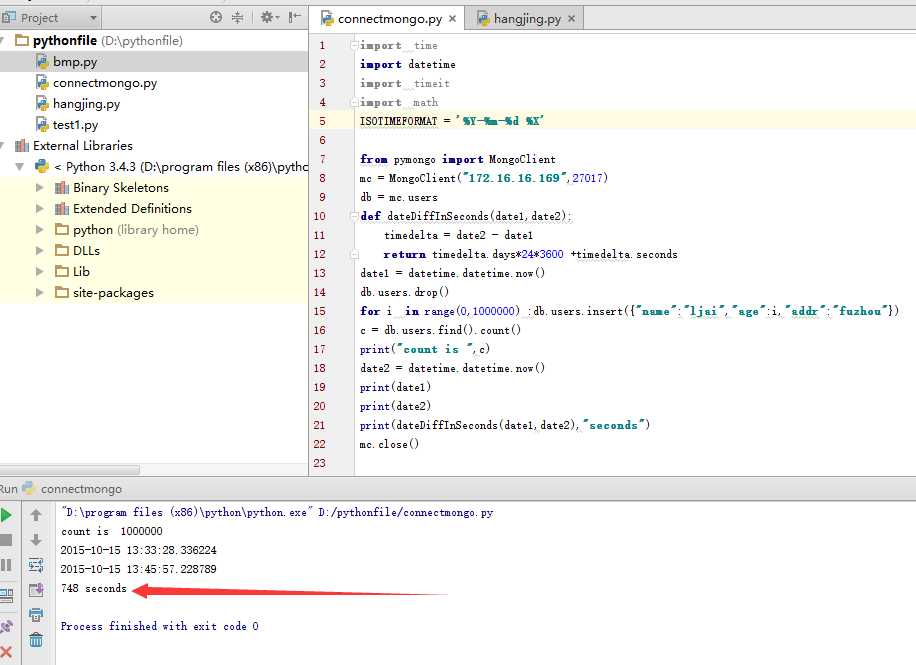This screenshot has width=916, height=665.
Task: Rerun connectmongo with green play button
Action: click(x=6, y=515)
